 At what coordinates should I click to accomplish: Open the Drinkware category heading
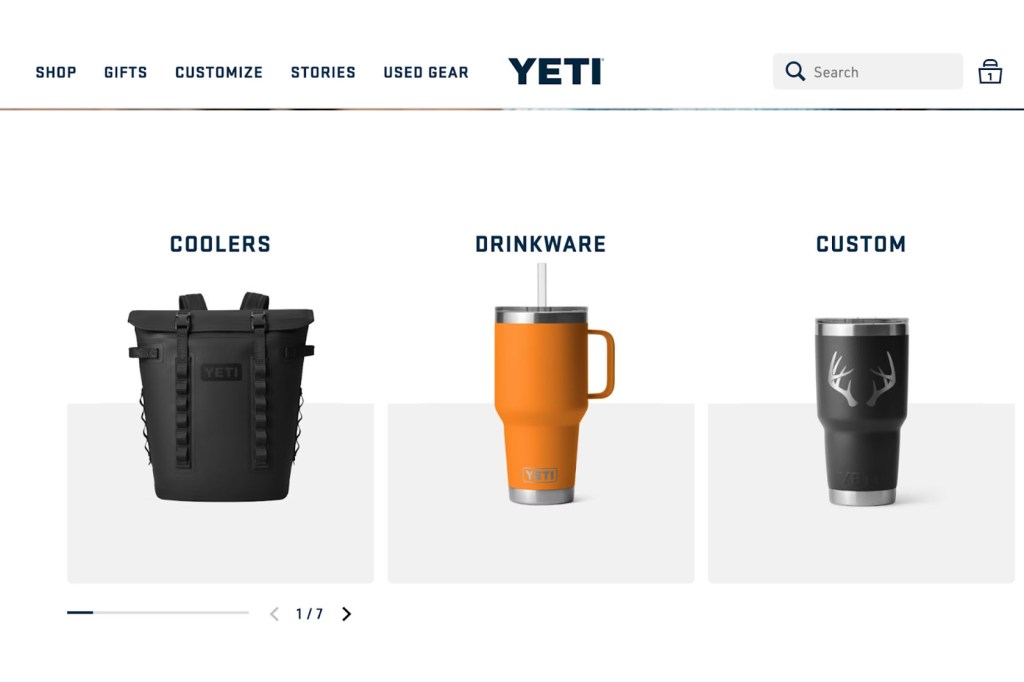click(x=541, y=244)
